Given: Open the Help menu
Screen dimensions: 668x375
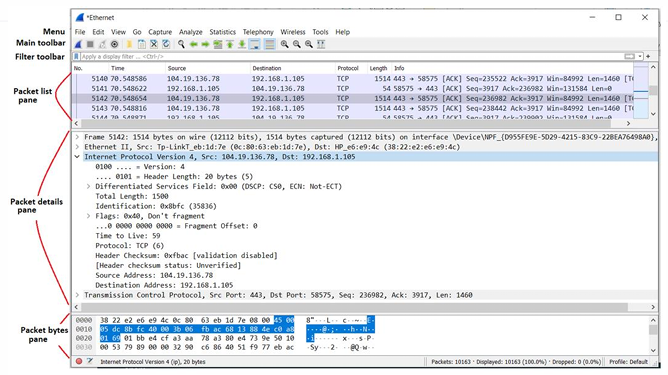Looking at the screenshot, I should pos(343,32).
